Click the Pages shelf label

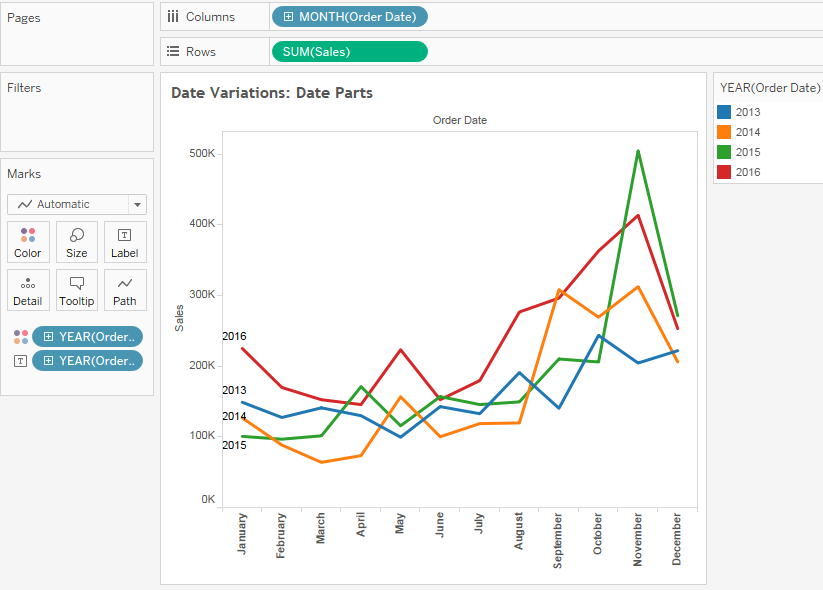pos(24,18)
